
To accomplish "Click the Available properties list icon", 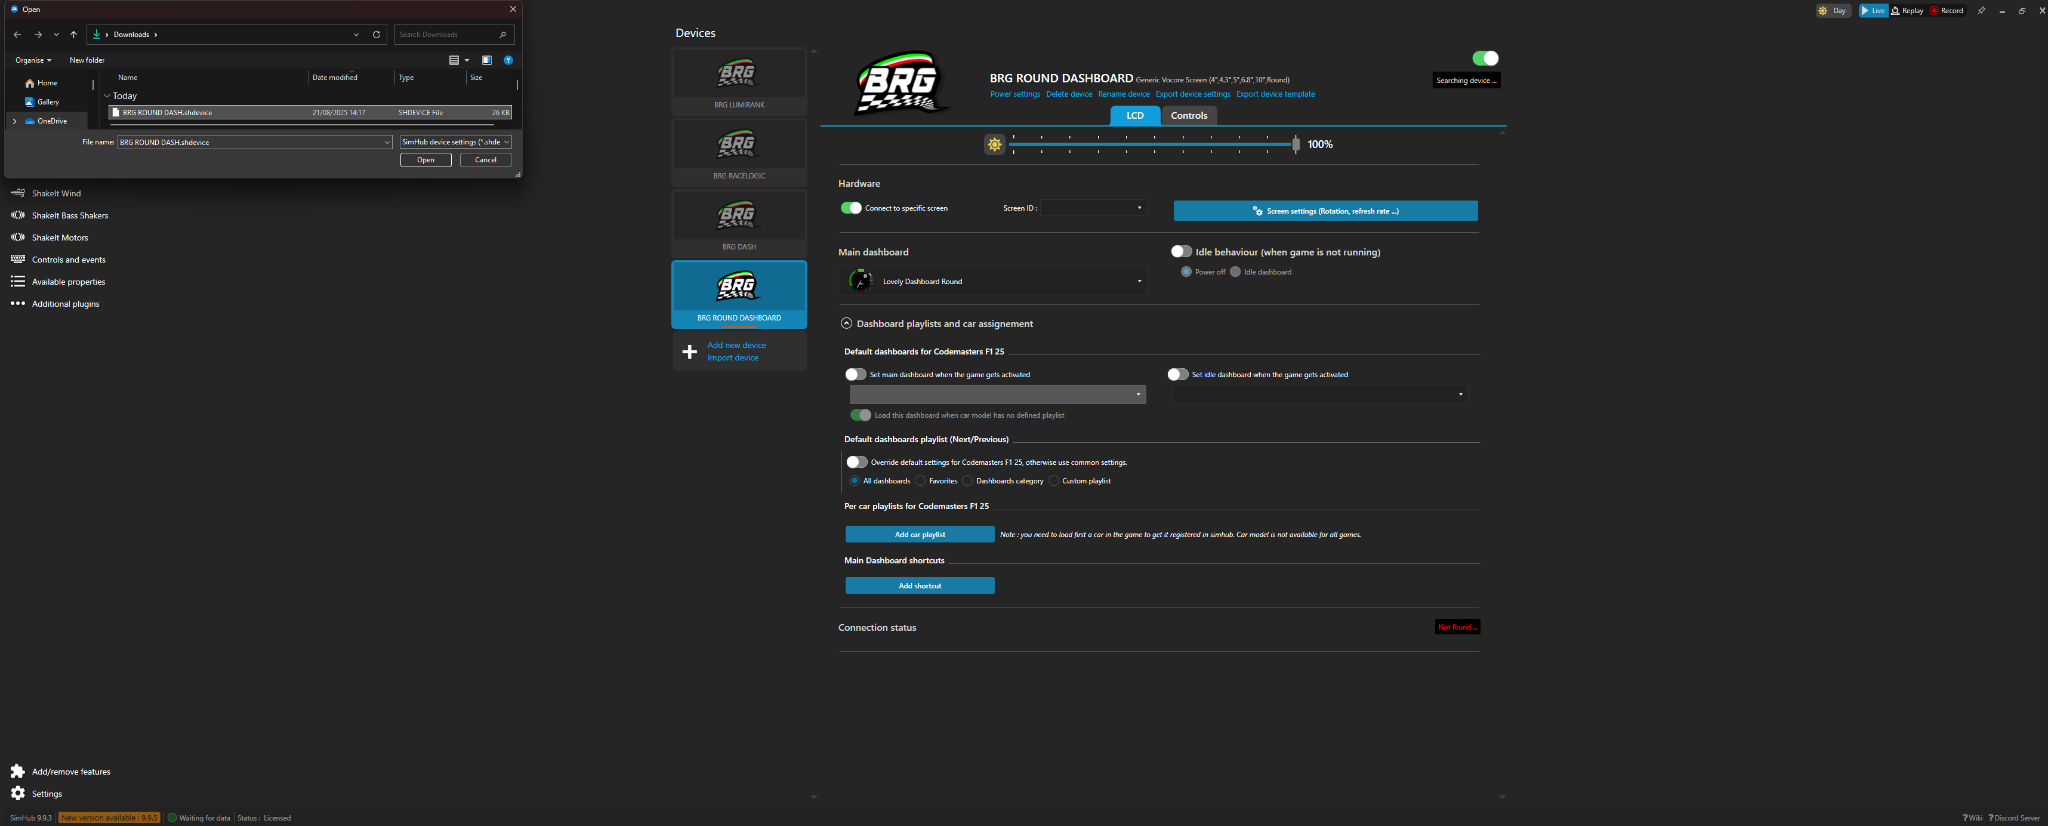I will (x=17, y=282).
